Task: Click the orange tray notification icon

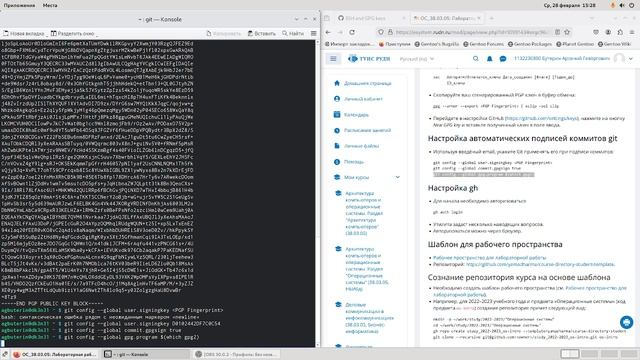Action: (612, 5)
